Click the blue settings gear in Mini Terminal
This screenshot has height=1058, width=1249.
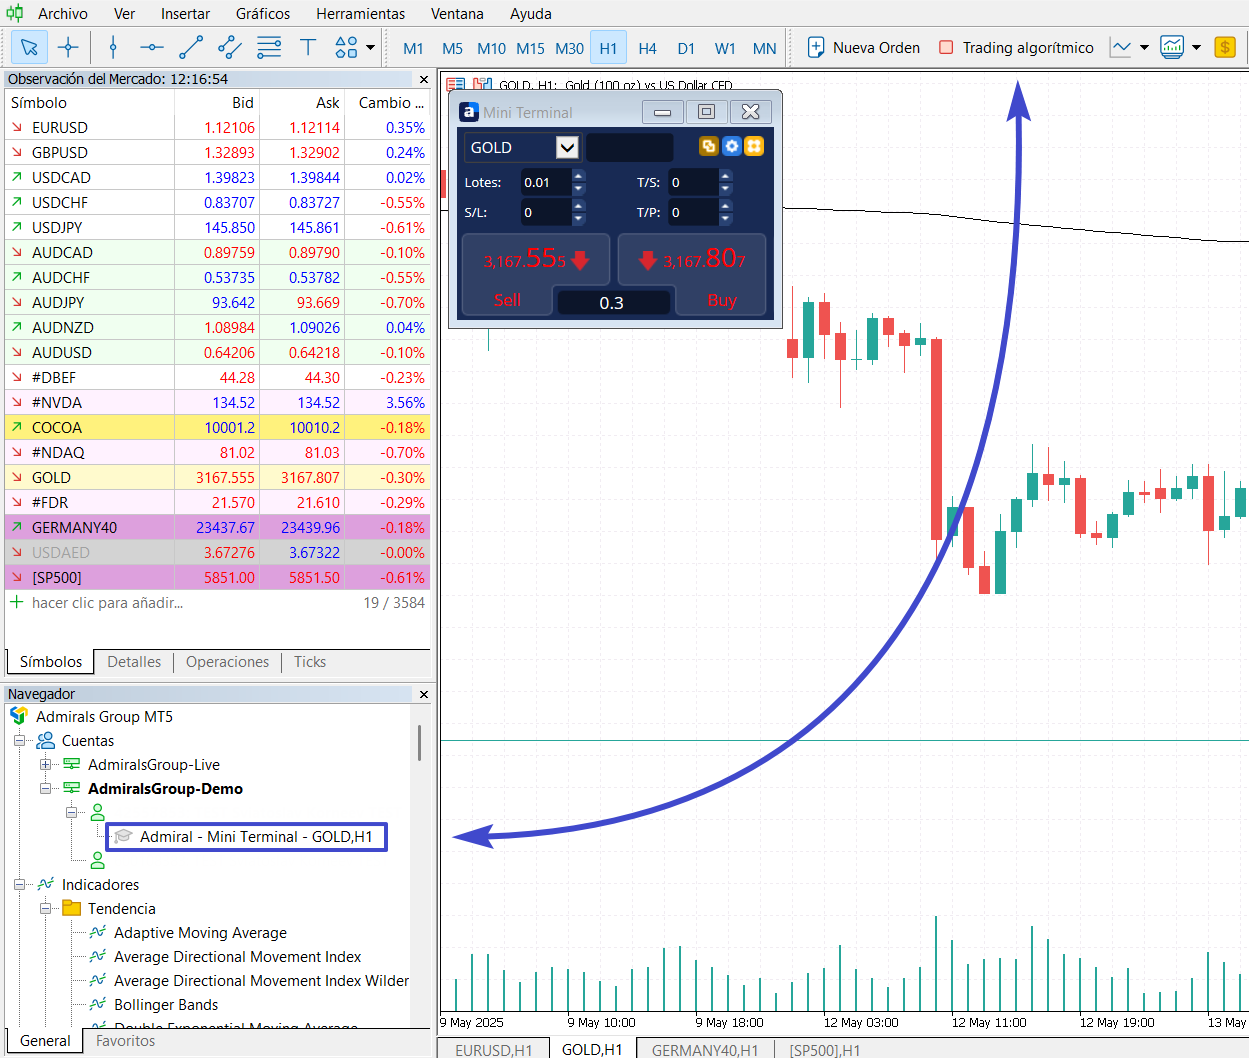[732, 146]
